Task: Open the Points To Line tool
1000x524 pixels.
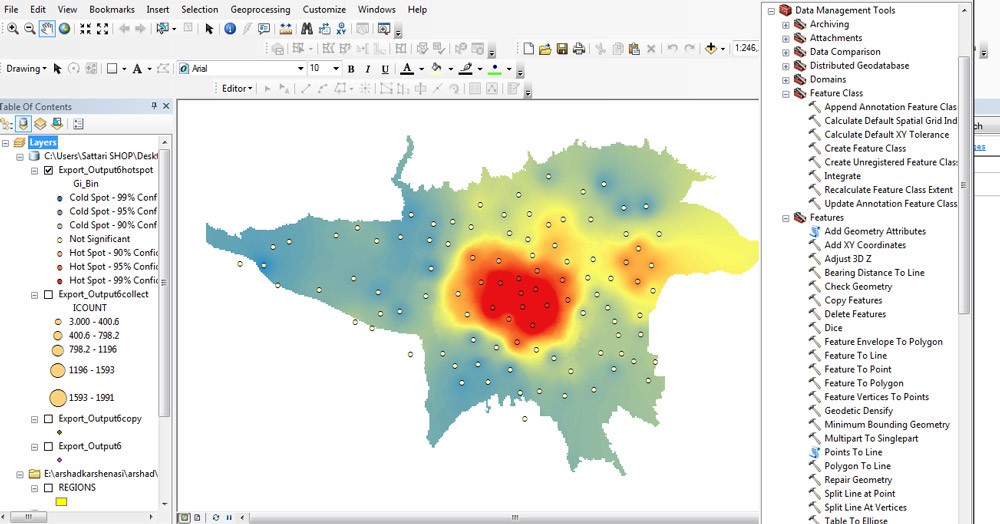Action: (852, 452)
